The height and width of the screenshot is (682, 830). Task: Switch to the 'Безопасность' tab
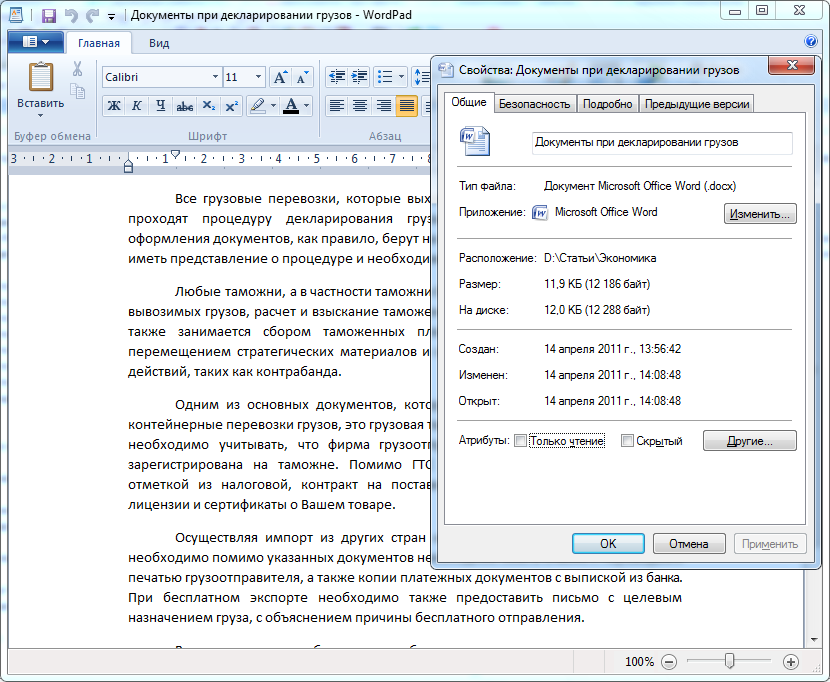click(x=534, y=104)
